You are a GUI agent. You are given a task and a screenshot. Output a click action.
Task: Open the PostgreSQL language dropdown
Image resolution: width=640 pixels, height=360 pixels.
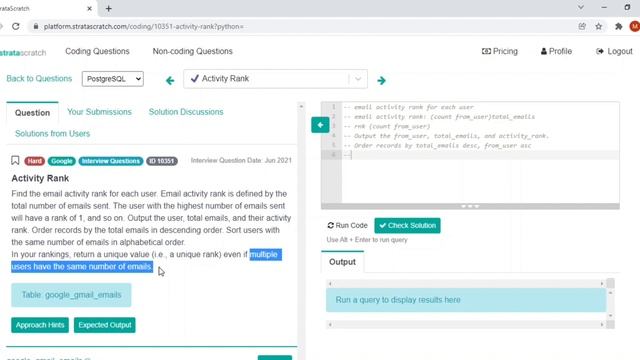click(x=113, y=79)
